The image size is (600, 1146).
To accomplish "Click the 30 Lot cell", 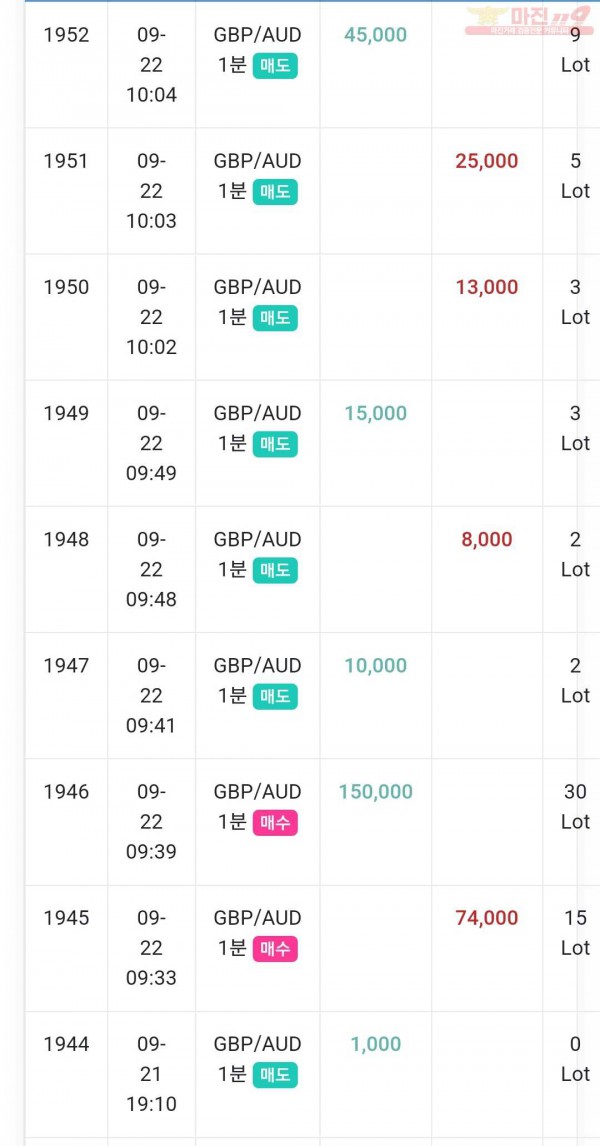I will pos(575,806).
